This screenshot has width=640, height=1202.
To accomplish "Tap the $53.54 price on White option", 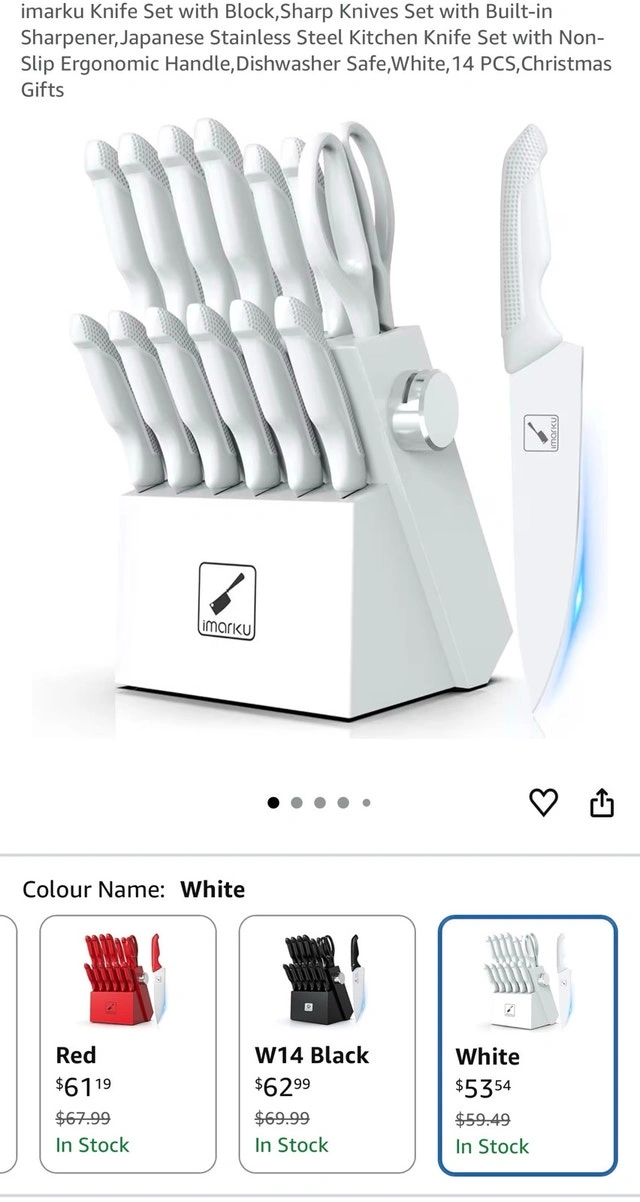I will click(484, 1087).
